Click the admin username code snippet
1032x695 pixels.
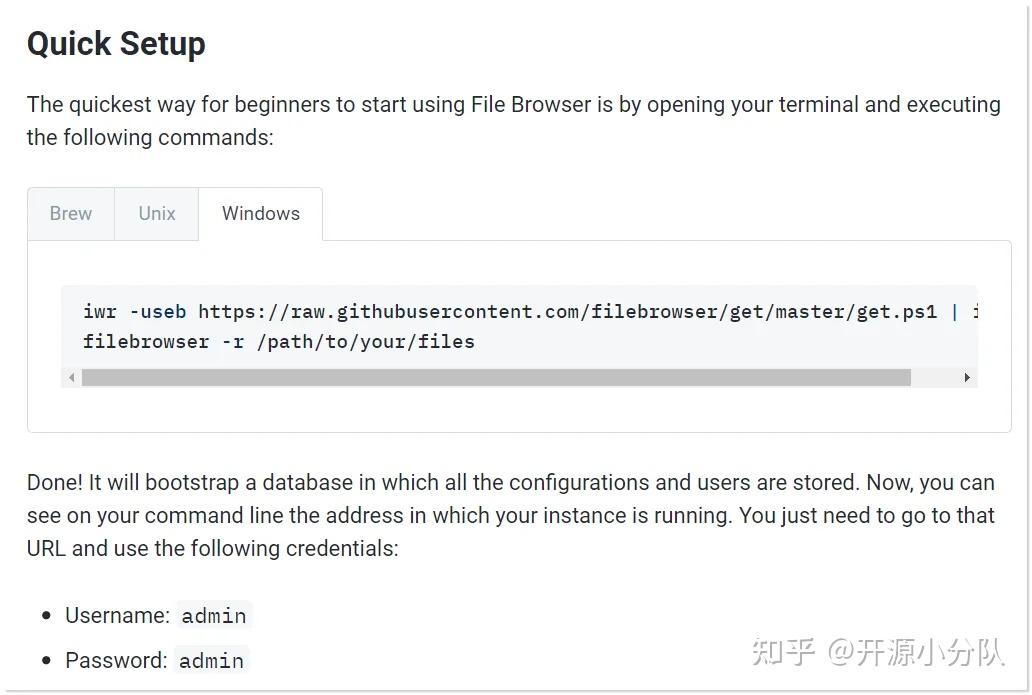coord(213,615)
